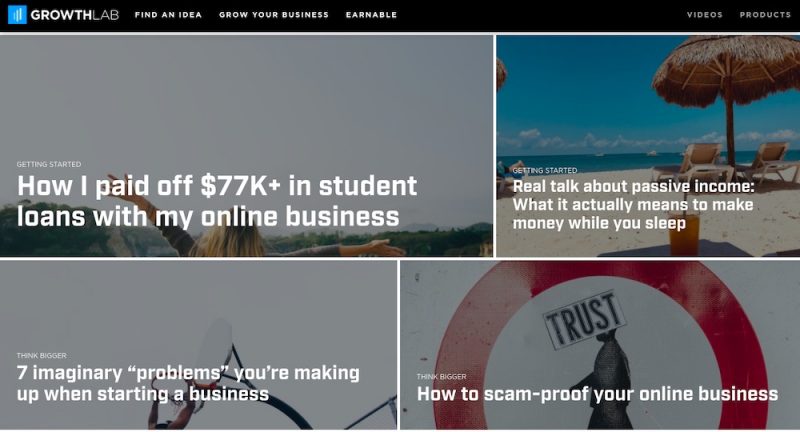Click the GROWTHLAB wordmark text
The image size is (800, 432).
point(74,15)
